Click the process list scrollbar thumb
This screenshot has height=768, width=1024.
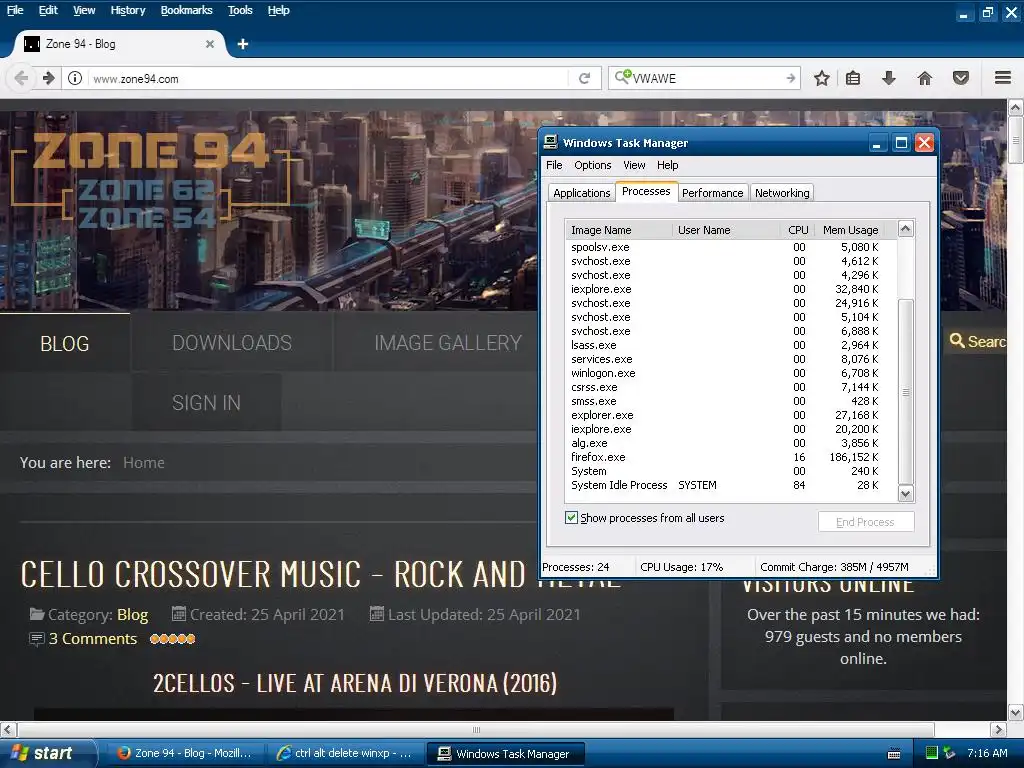[x=905, y=392]
